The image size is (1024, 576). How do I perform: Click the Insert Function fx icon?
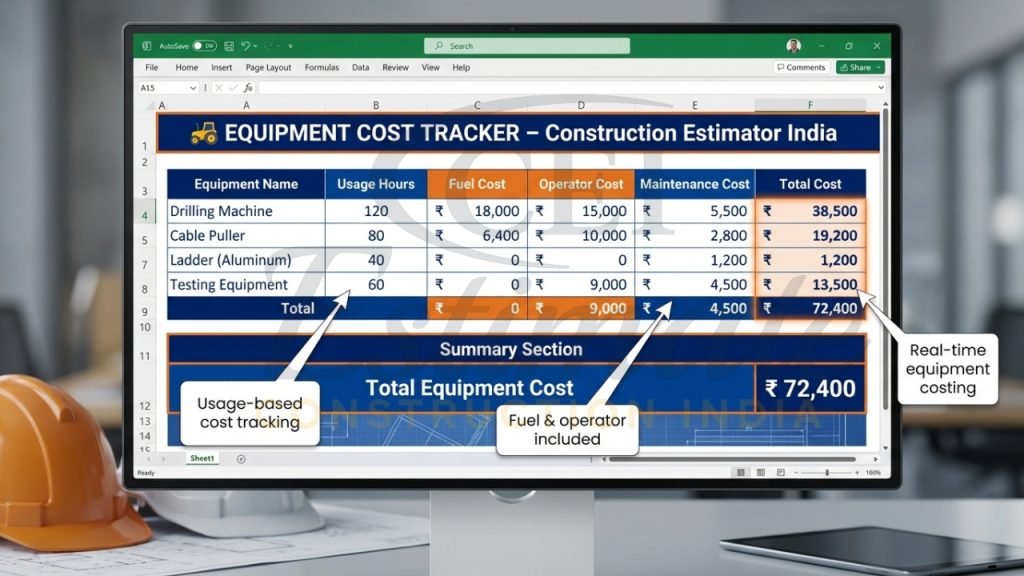tap(248, 88)
